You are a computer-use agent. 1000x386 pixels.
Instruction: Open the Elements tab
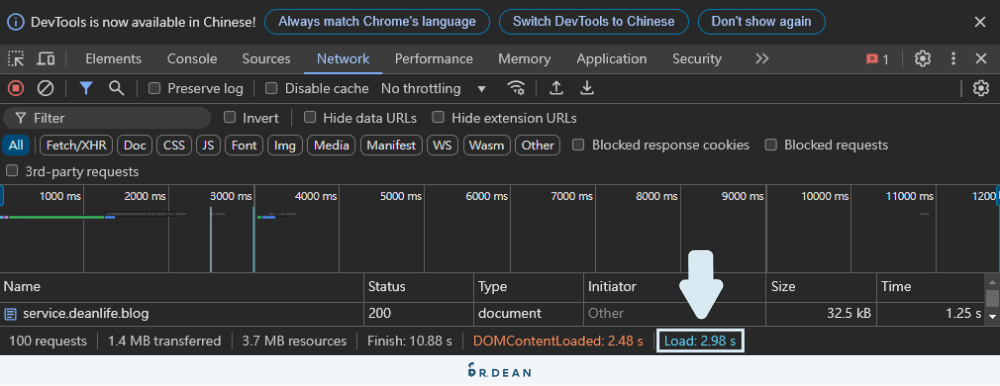click(x=114, y=59)
